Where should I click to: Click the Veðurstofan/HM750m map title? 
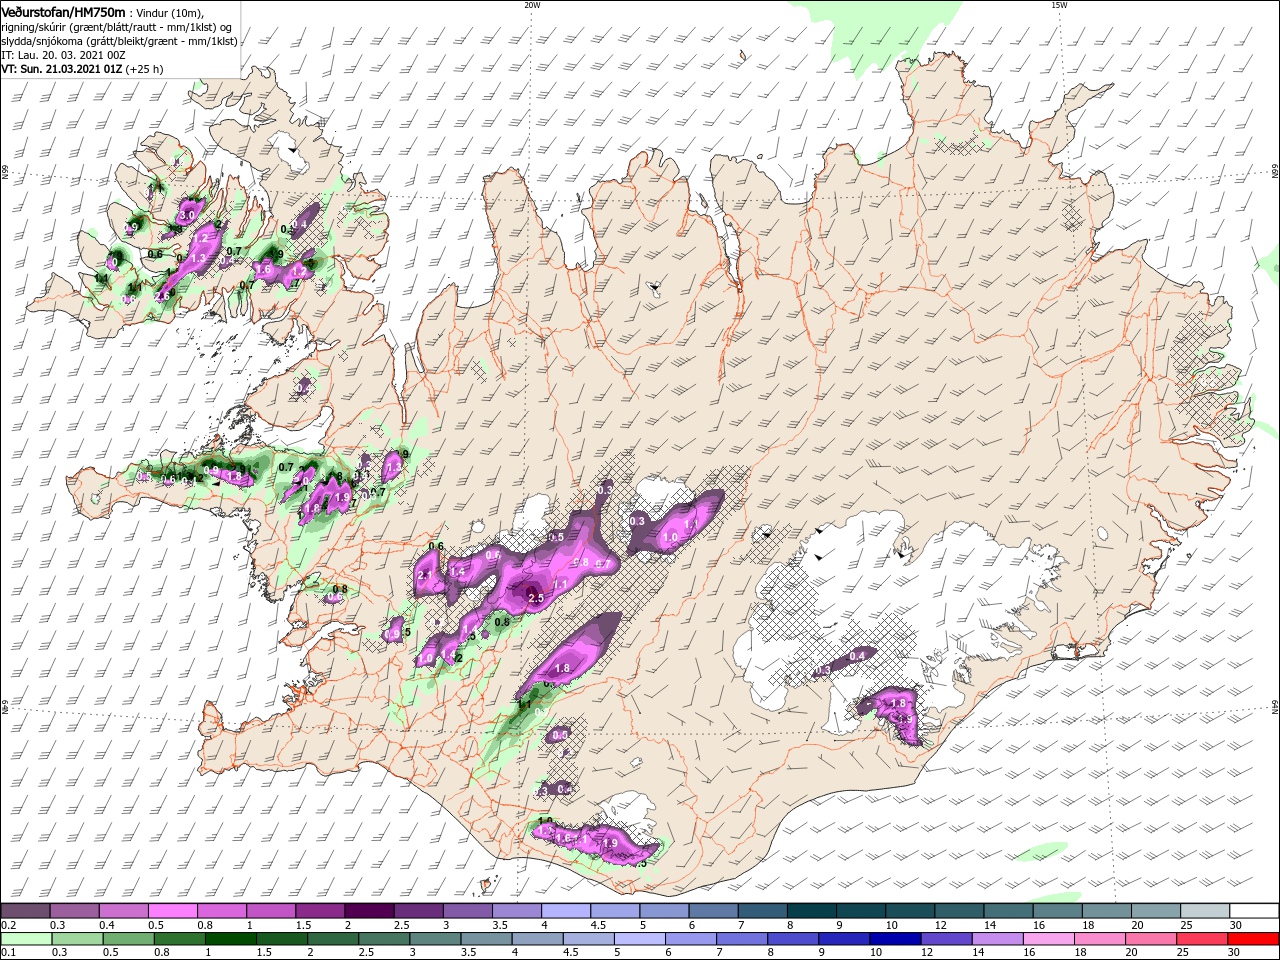tap(63, 11)
